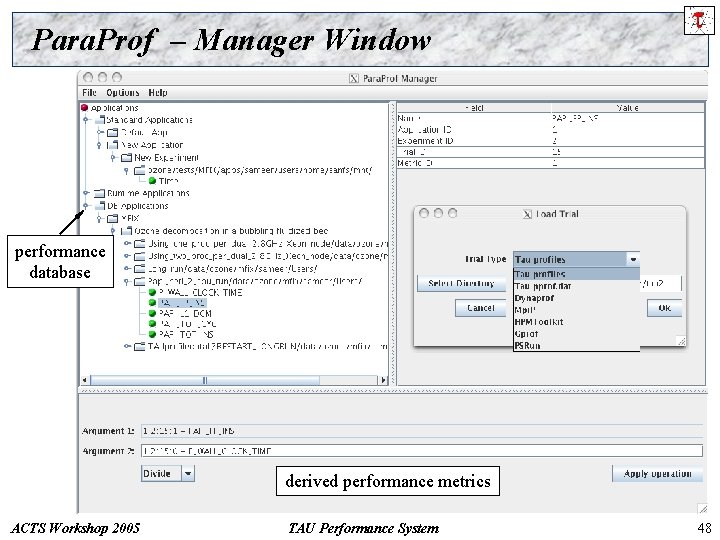The height and width of the screenshot is (540, 720).
Task: Choose Tau profiles in the dropdown list
Action: click(576, 274)
